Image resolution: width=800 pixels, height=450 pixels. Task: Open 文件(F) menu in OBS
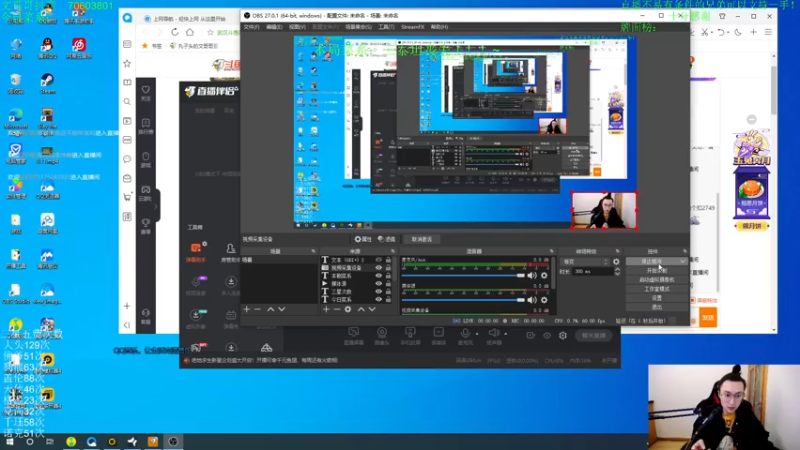(x=251, y=27)
